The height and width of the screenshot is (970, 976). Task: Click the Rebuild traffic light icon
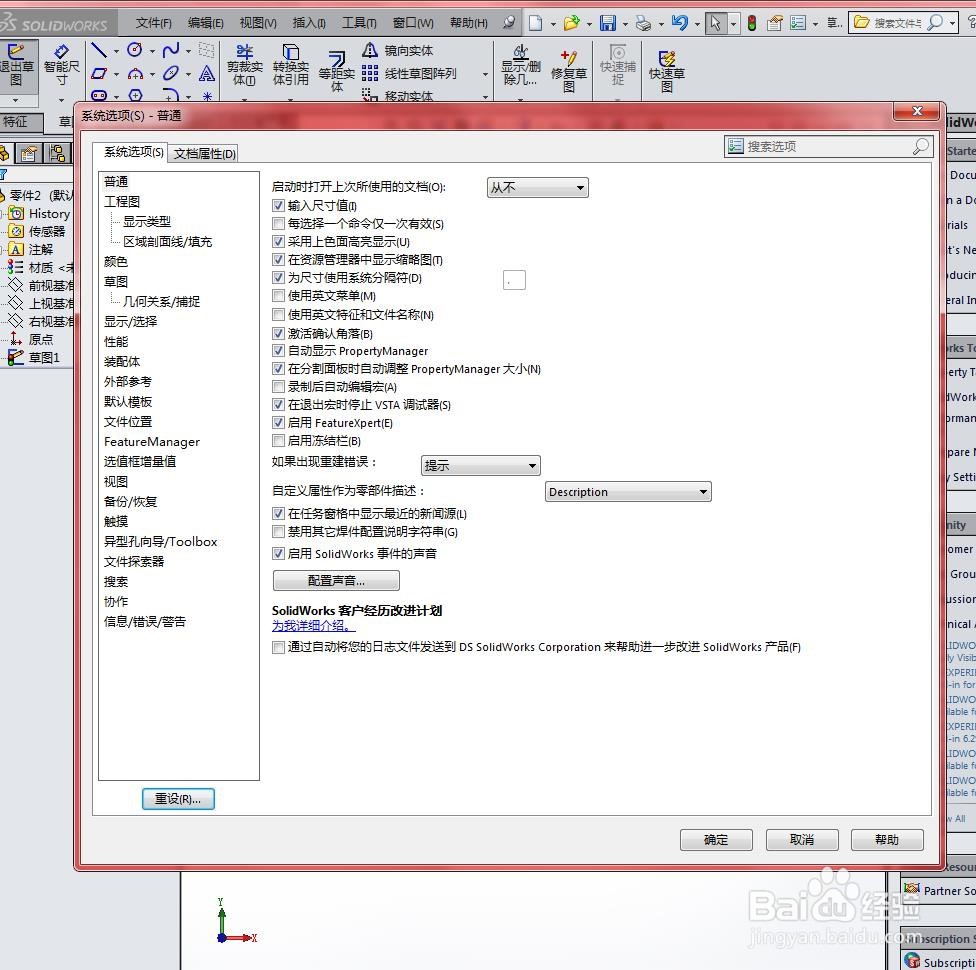coord(752,24)
